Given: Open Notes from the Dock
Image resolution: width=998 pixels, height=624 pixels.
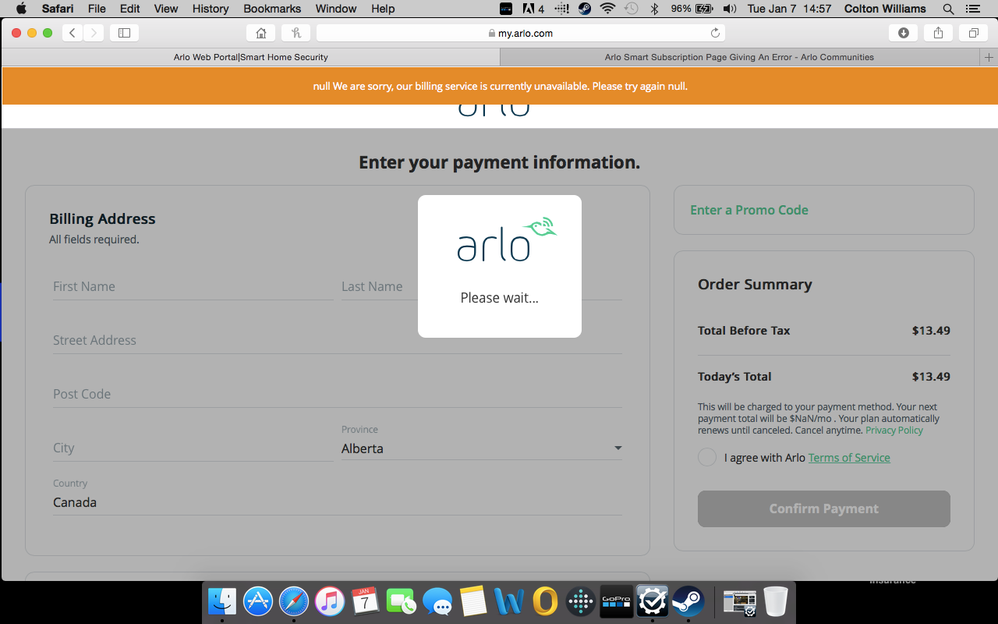Looking at the screenshot, I should (473, 601).
